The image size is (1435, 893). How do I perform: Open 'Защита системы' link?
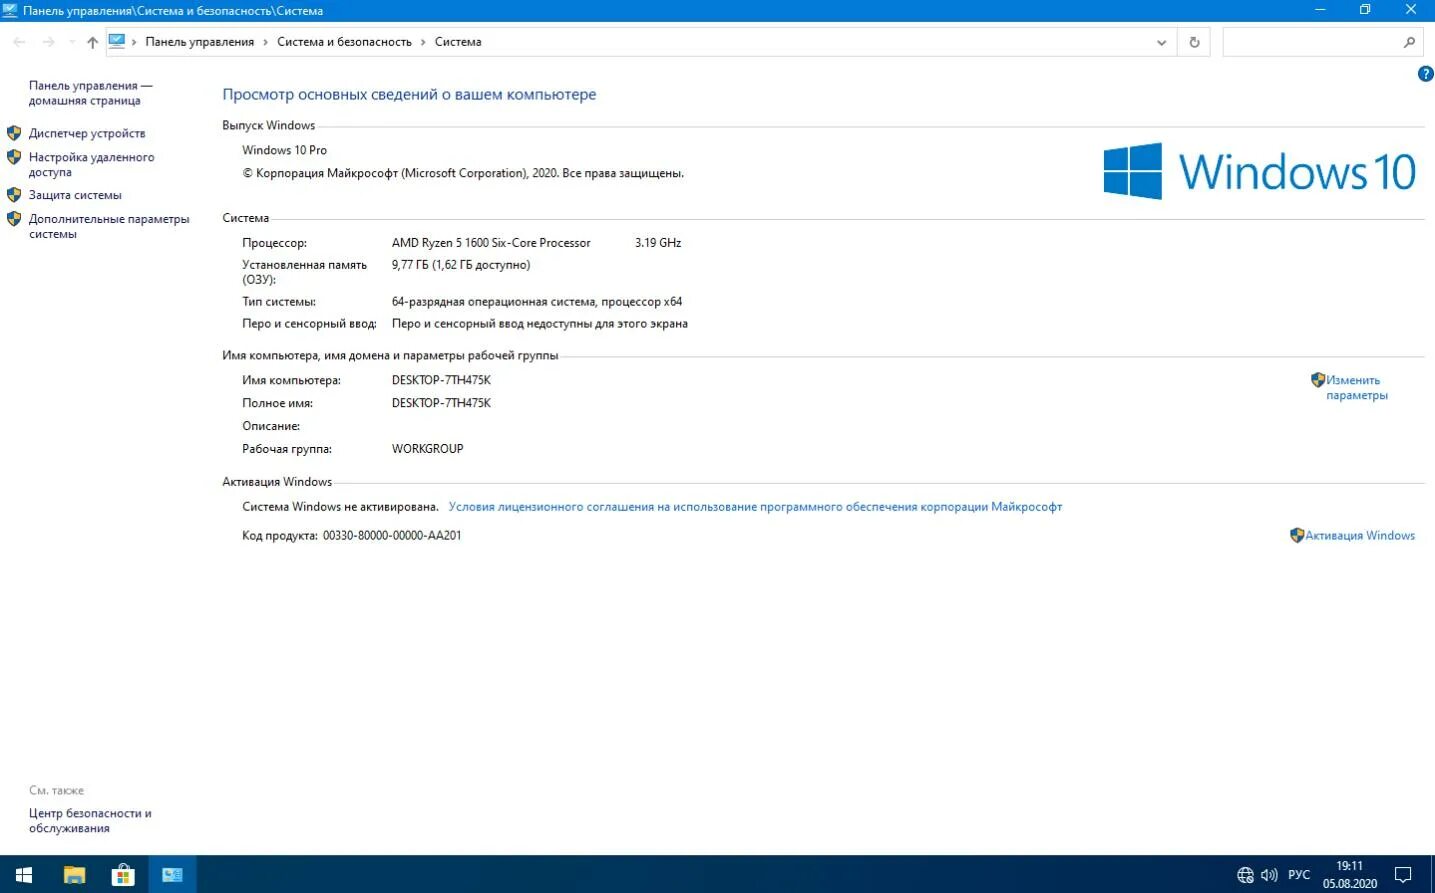[75, 195]
